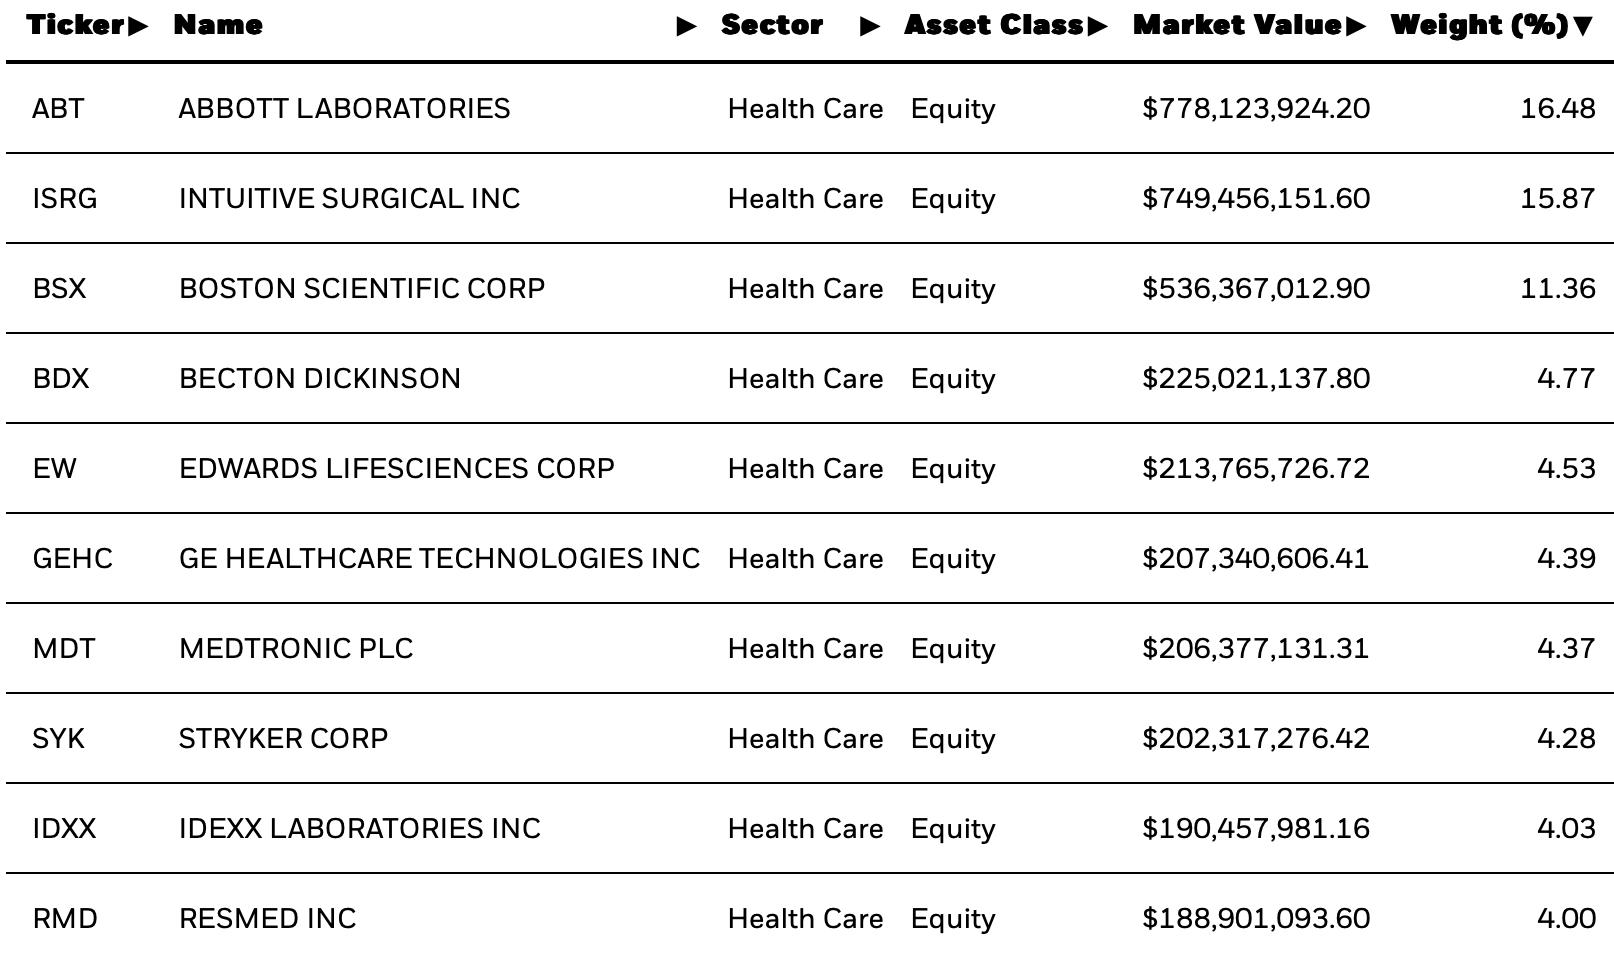Sort by the Name column arrow
Screen dimensions: 1614x954
click(x=687, y=26)
